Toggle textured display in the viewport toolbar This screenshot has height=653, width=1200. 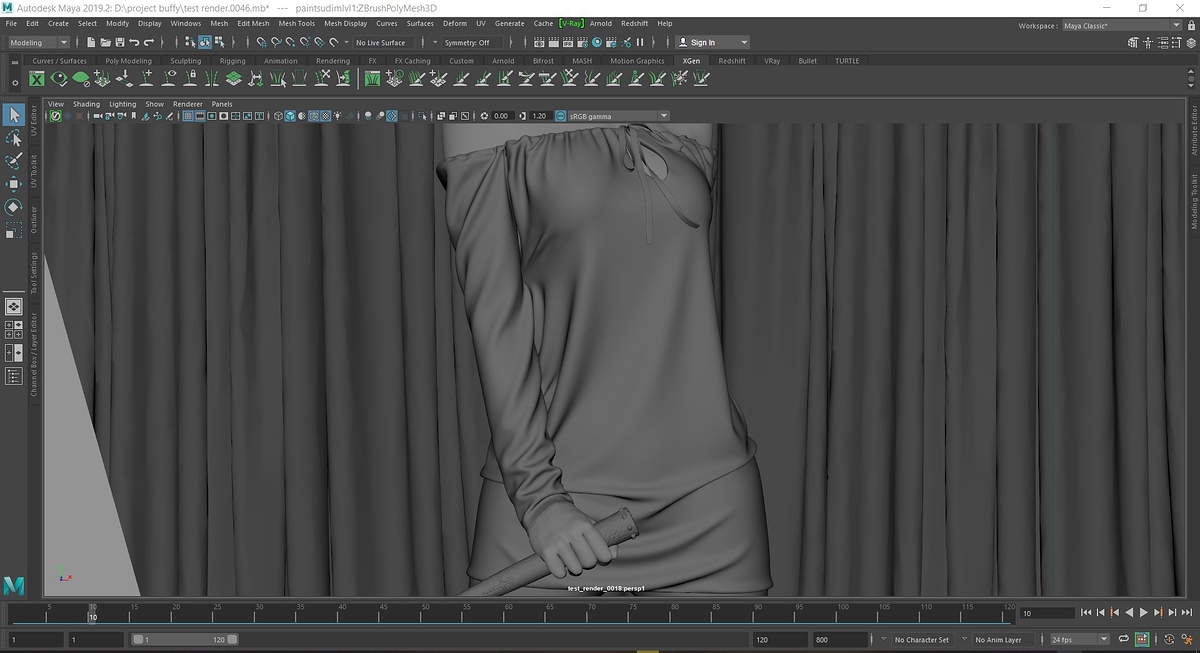(326, 116)
